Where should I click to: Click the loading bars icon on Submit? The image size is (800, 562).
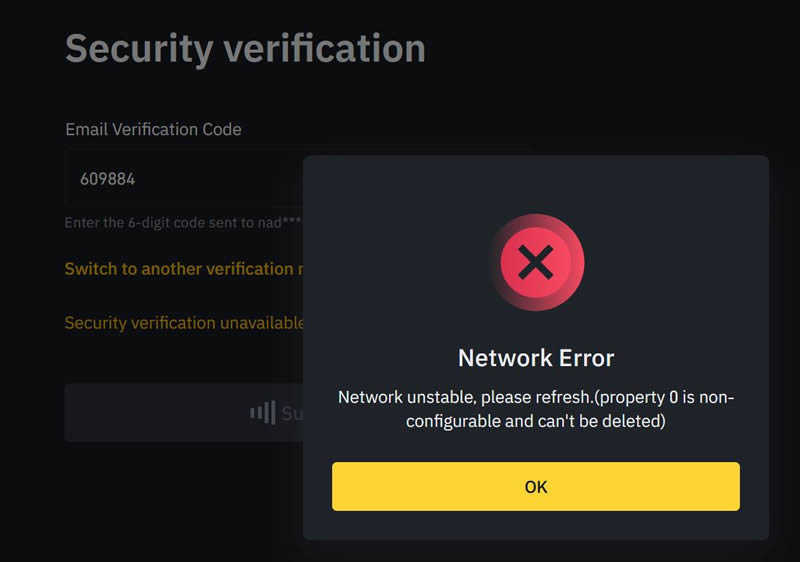point(262,413)
